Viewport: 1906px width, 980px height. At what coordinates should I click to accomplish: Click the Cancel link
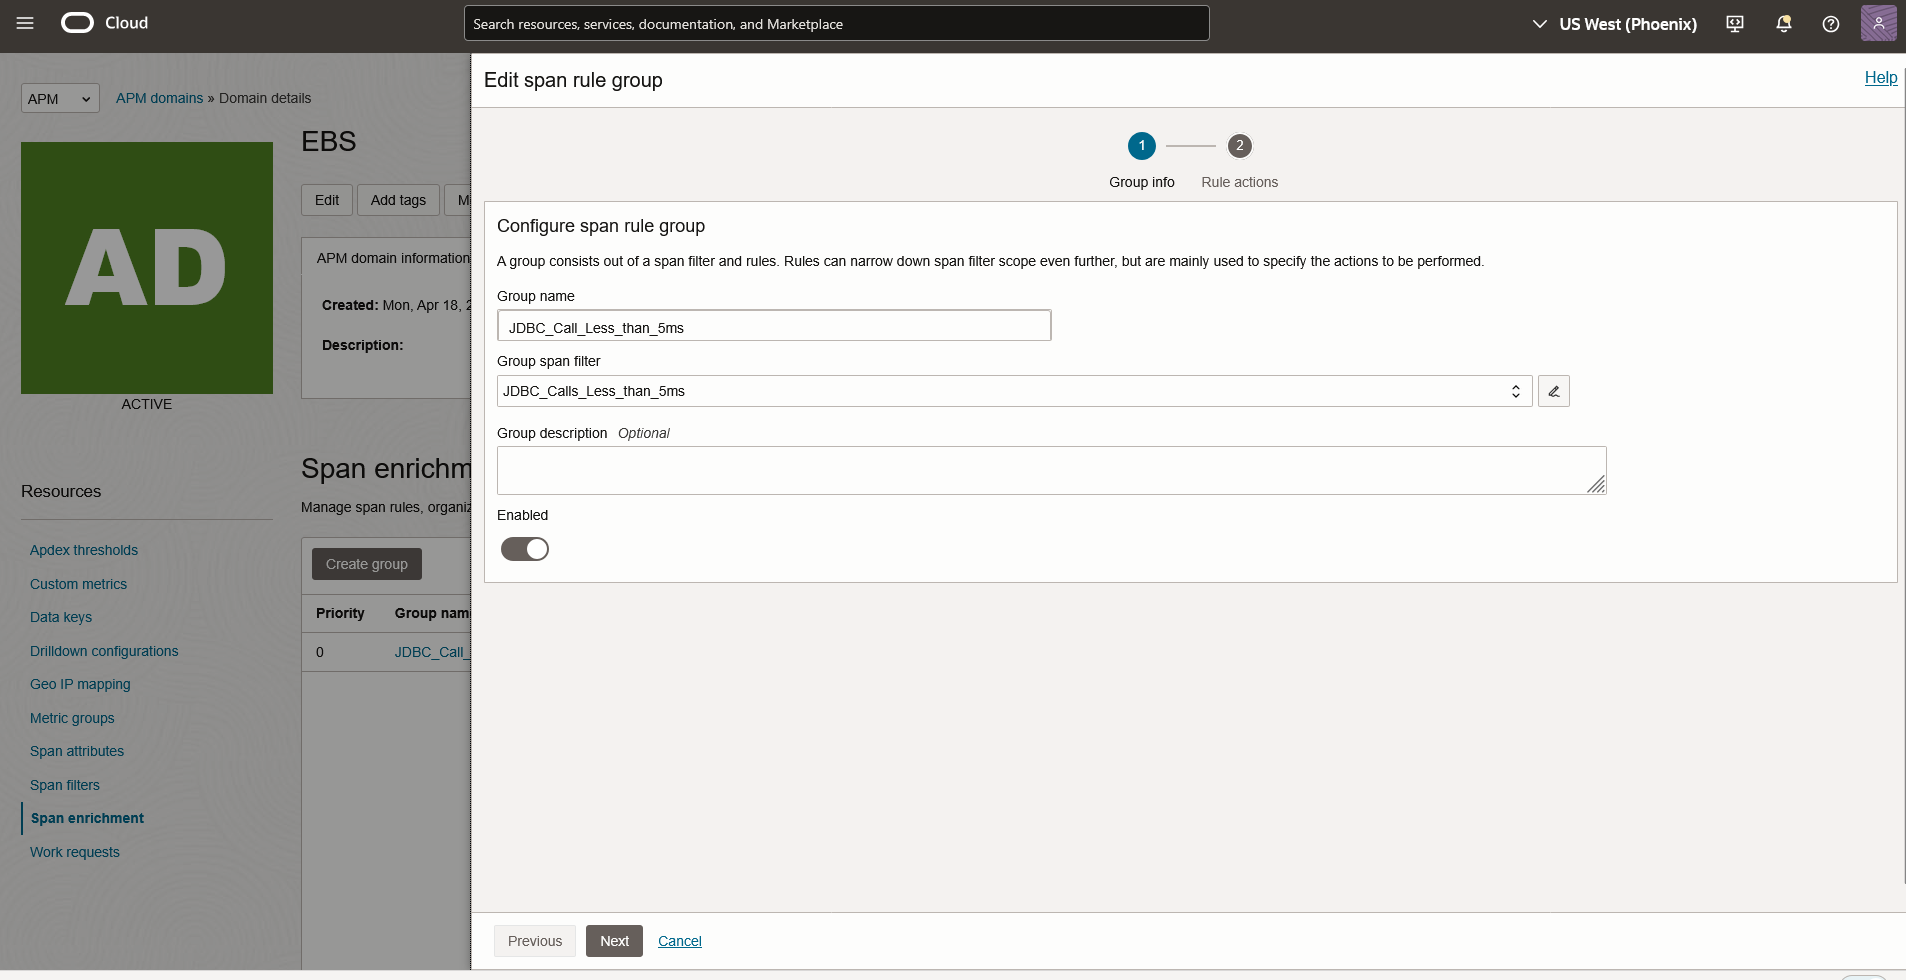pos(679,940)
